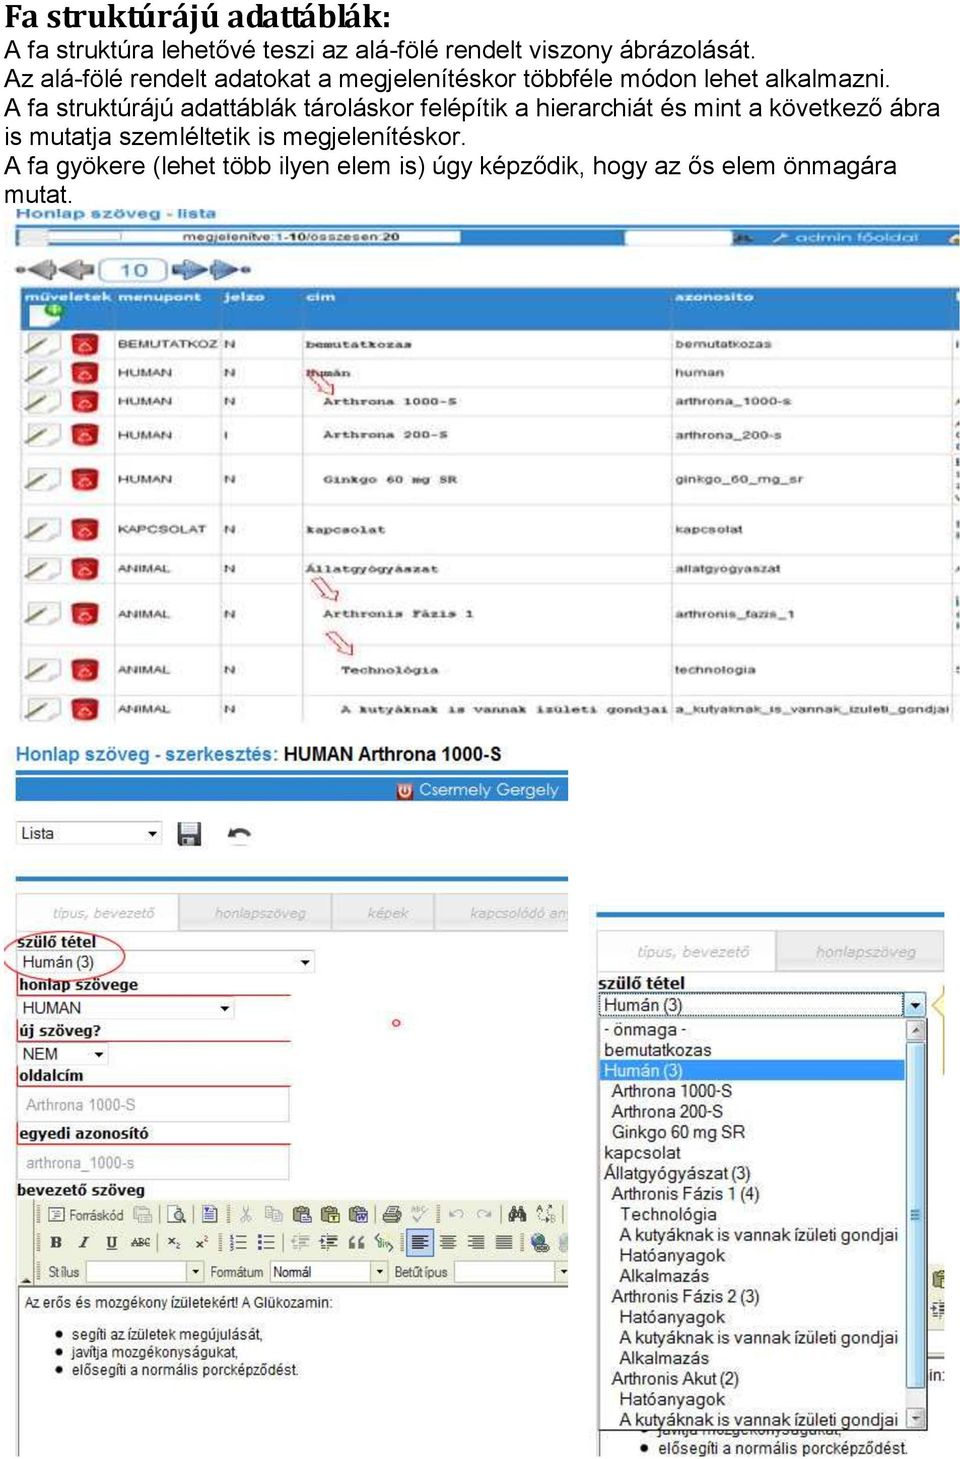Insert a numbered list in the editor
Screen dimensions: 960x1459
click(x=238, y=1242)
